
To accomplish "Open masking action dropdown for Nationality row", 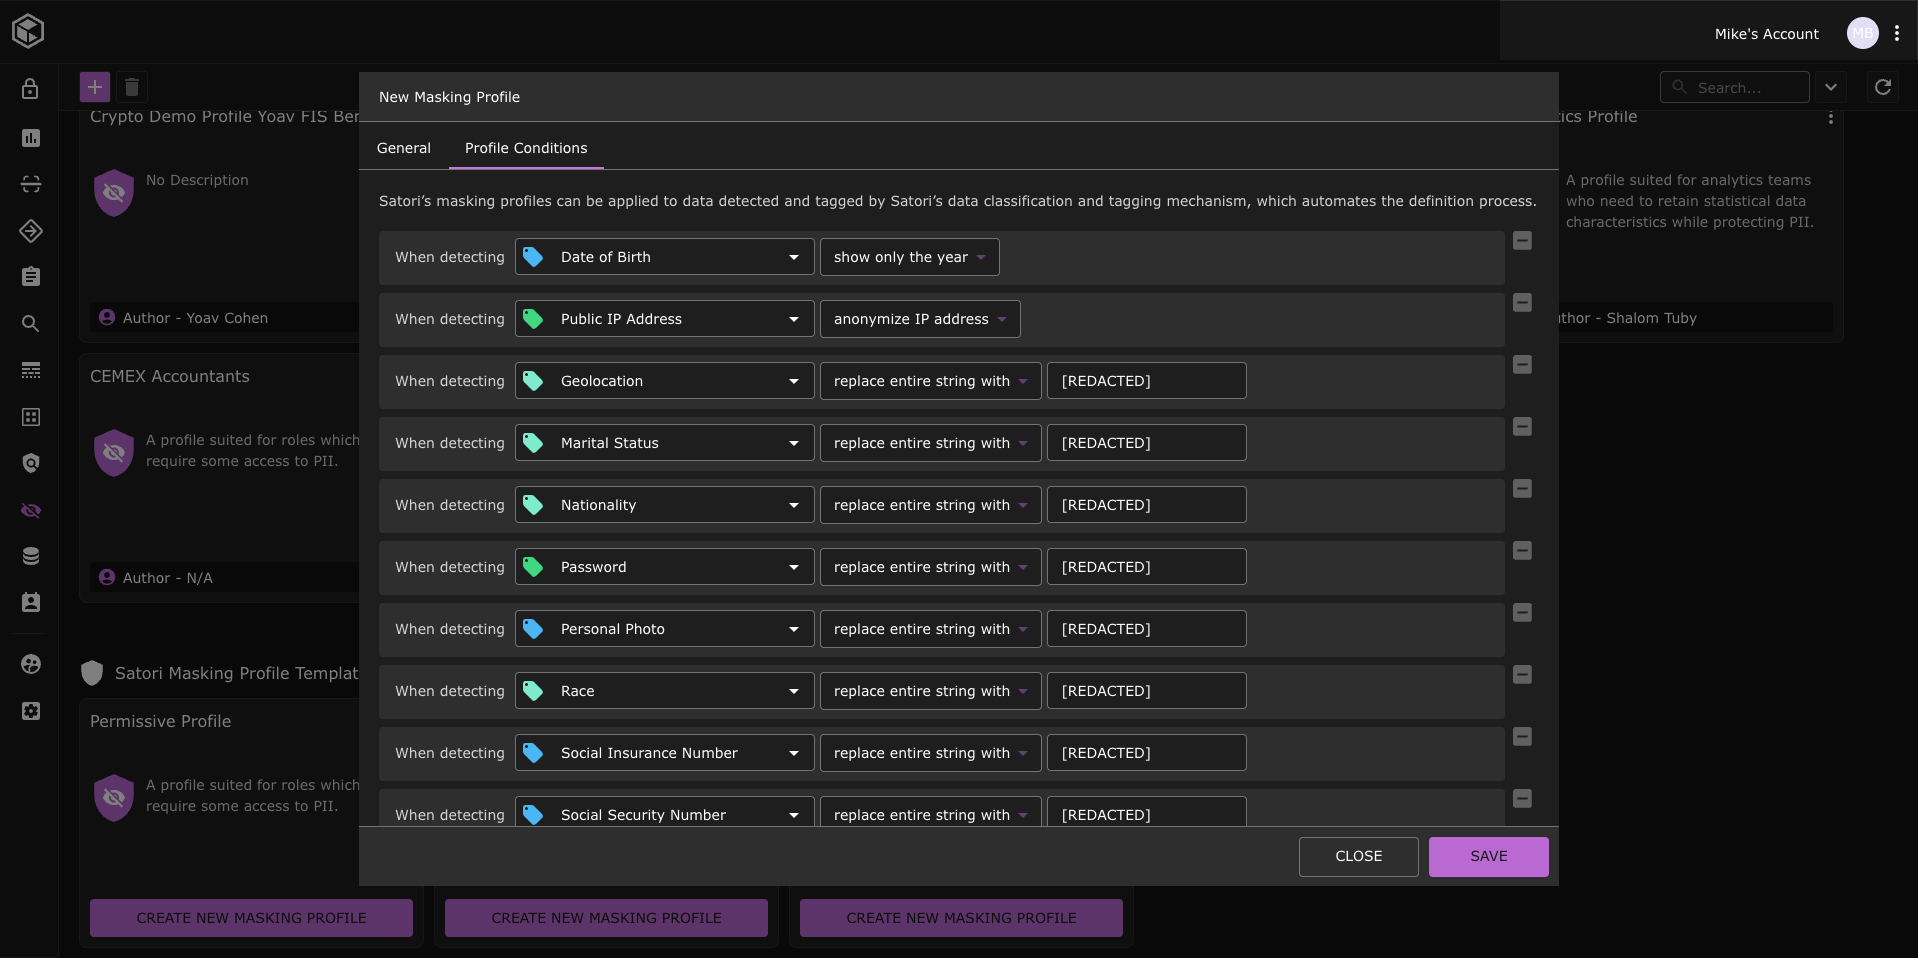I will pos(929,505).
